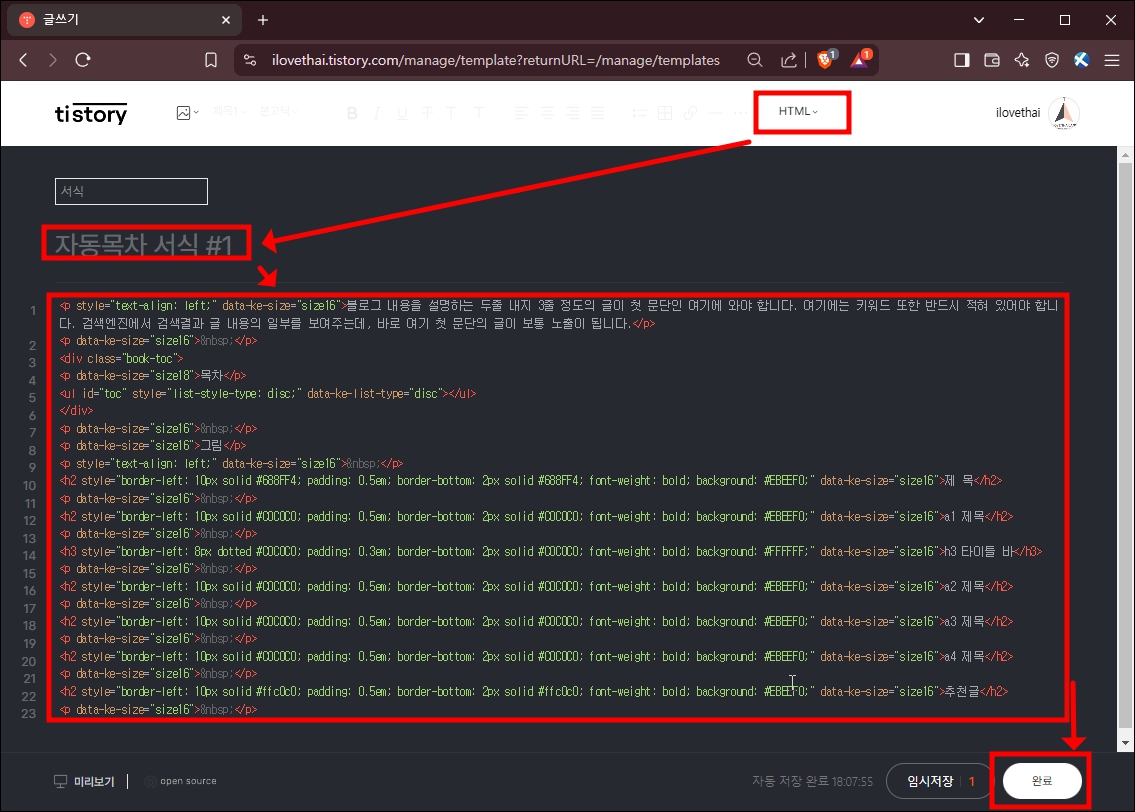The height and width of the screenshot is (812, 1135).
Task: Click the a1 제목 h2 code line
Action: pos(536,517)
